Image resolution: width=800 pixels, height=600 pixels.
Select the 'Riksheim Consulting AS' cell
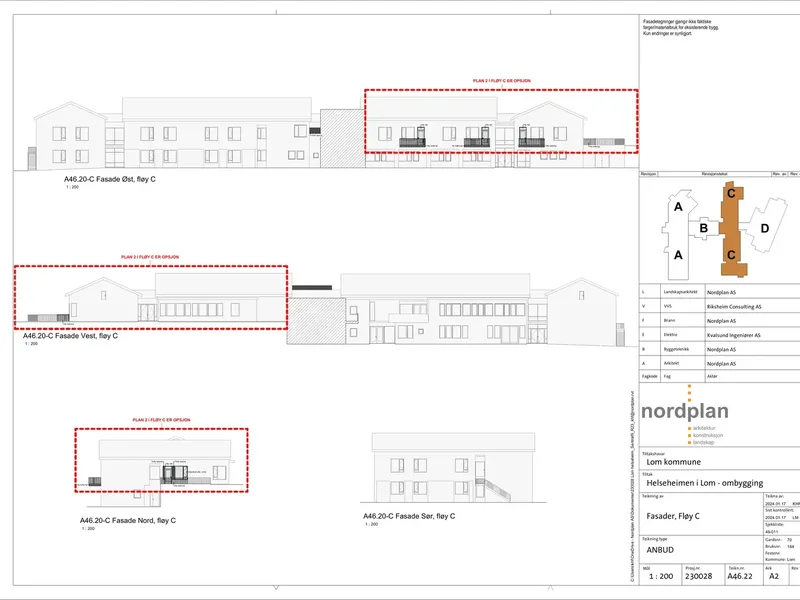(734, 307)
